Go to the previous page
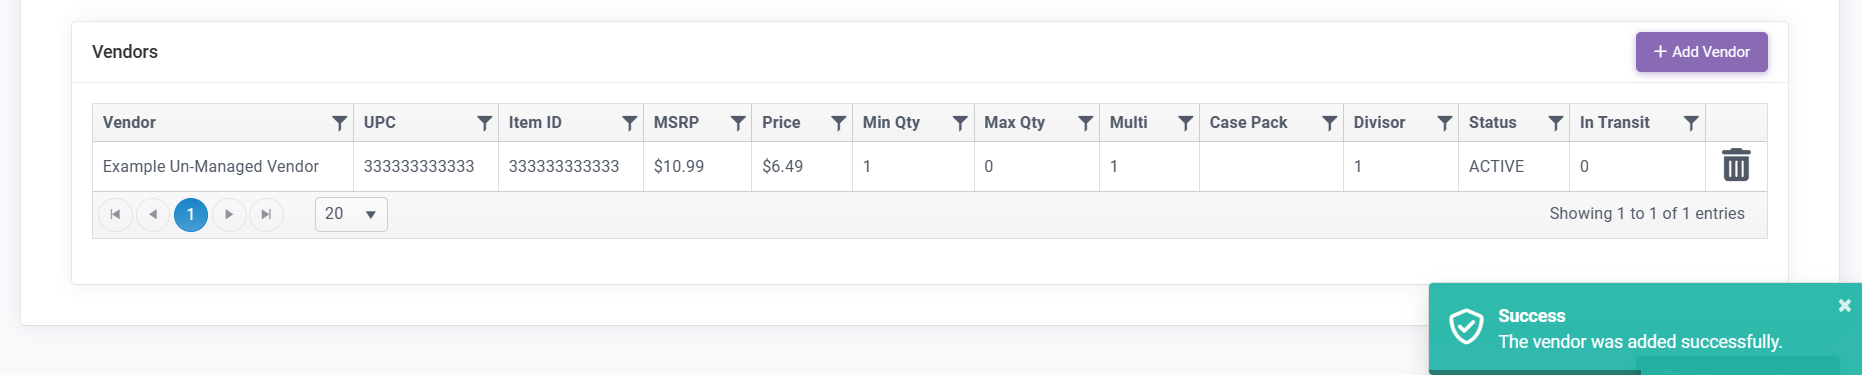 pos(153,214)
